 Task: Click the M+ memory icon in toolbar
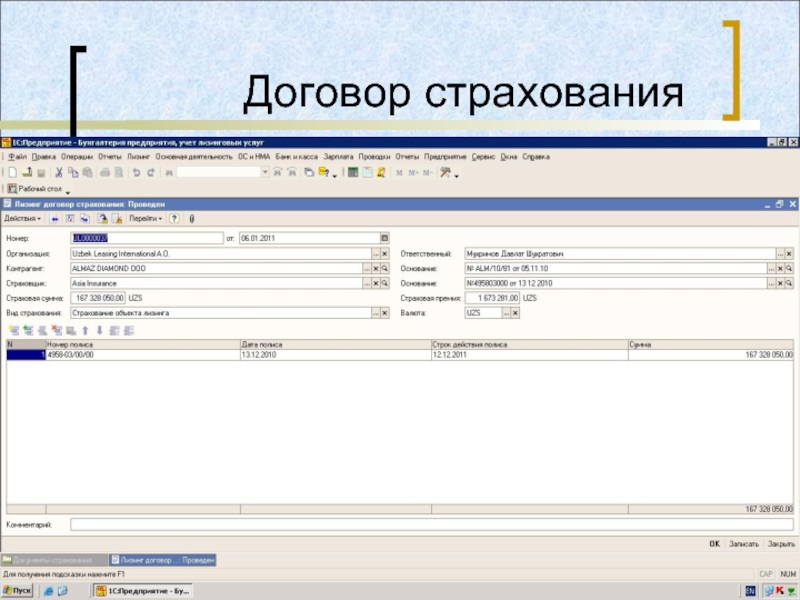pyautogui.click(x=413, y=172)
